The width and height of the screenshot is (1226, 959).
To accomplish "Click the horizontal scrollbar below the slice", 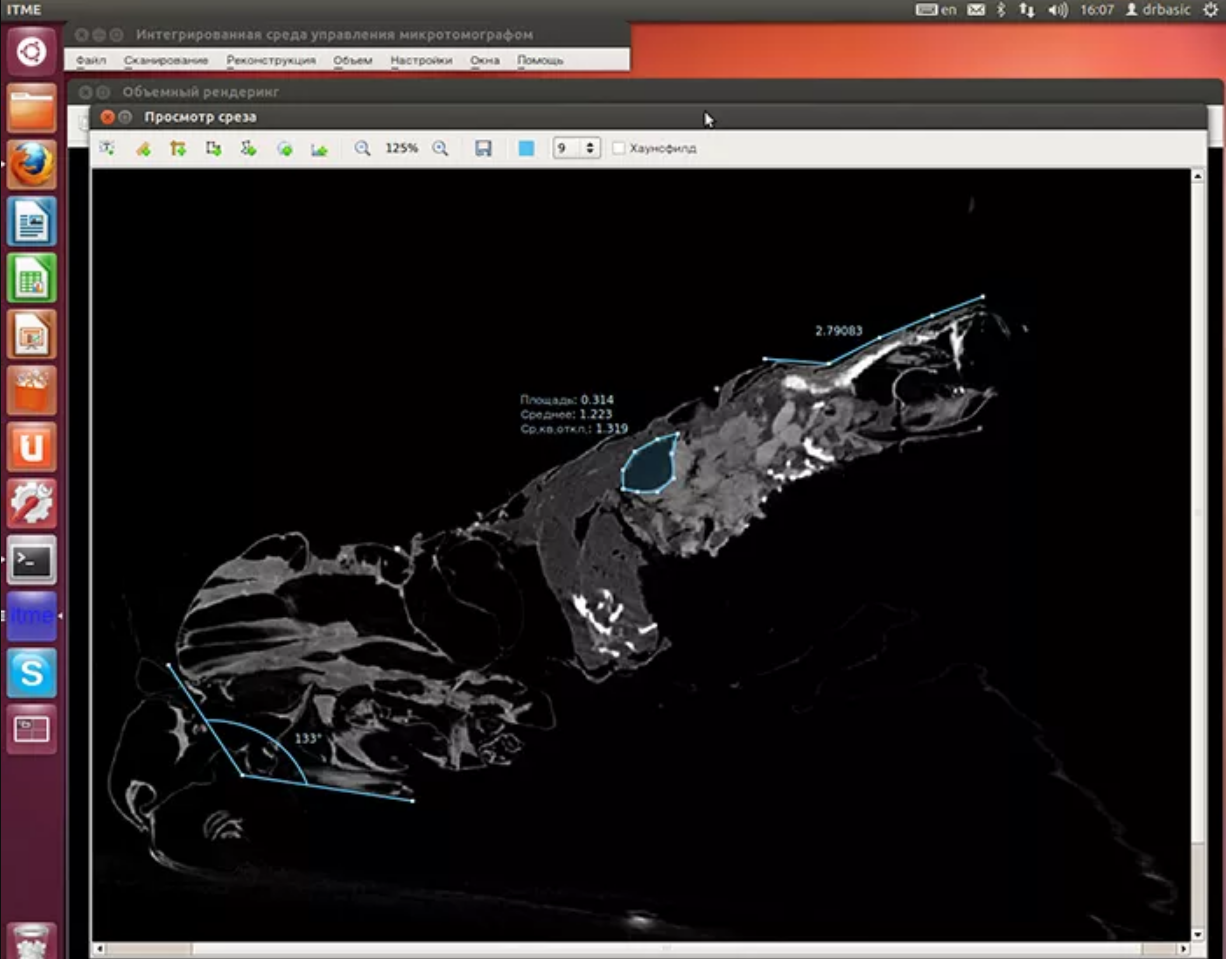I will (x=640, y=948).
